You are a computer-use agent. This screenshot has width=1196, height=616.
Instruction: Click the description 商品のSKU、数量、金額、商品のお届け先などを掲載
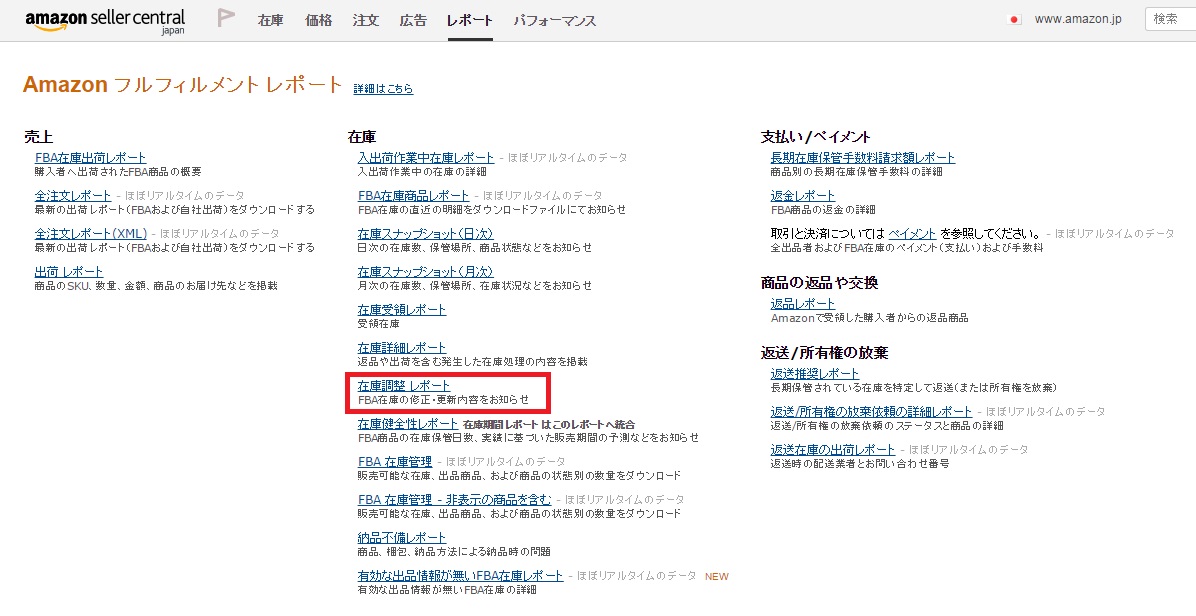coord(156,286)
